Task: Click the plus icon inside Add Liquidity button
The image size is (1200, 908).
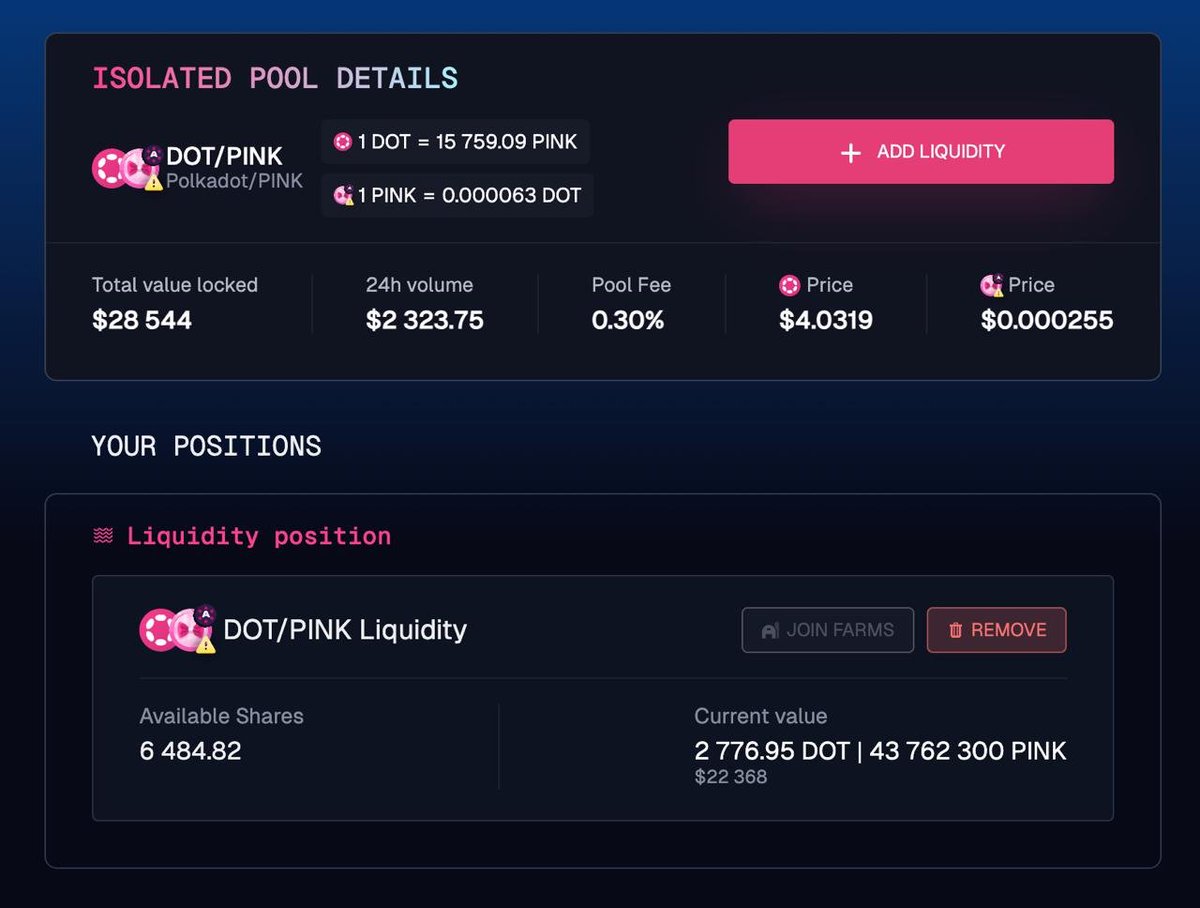Action: (849, 152)
